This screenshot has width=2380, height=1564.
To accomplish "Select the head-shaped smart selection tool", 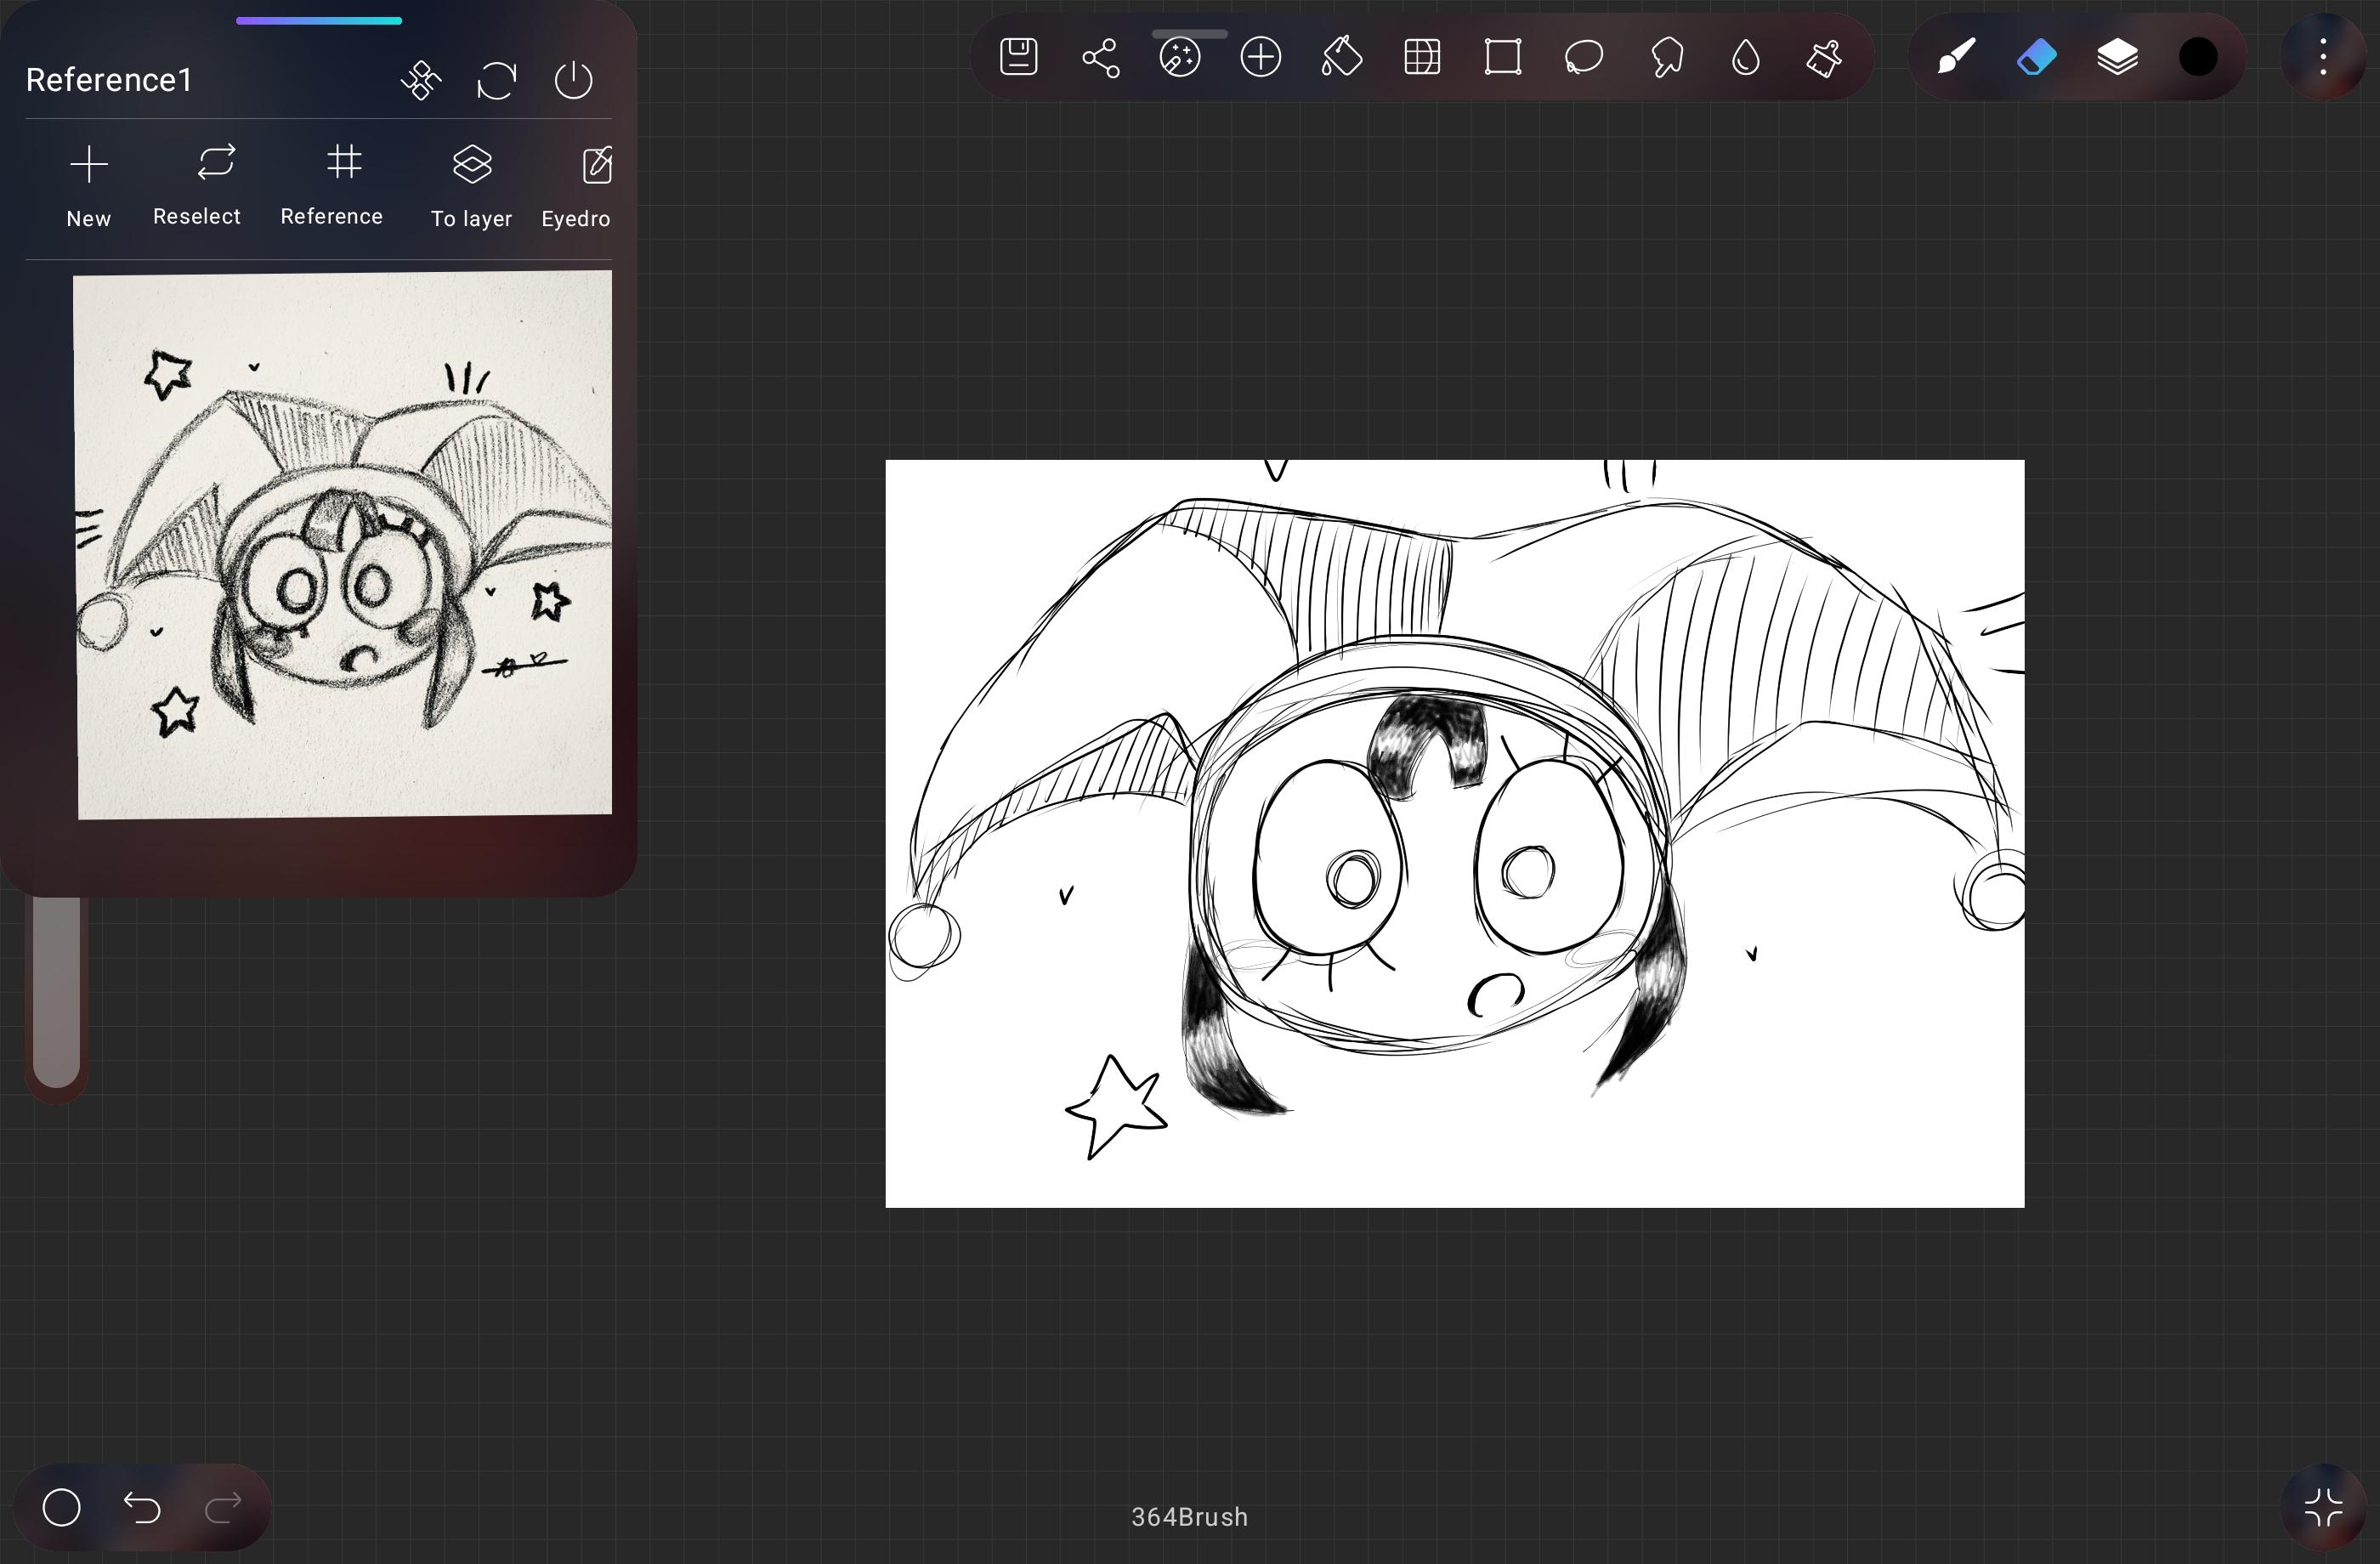I will [x=1666, y=57].
